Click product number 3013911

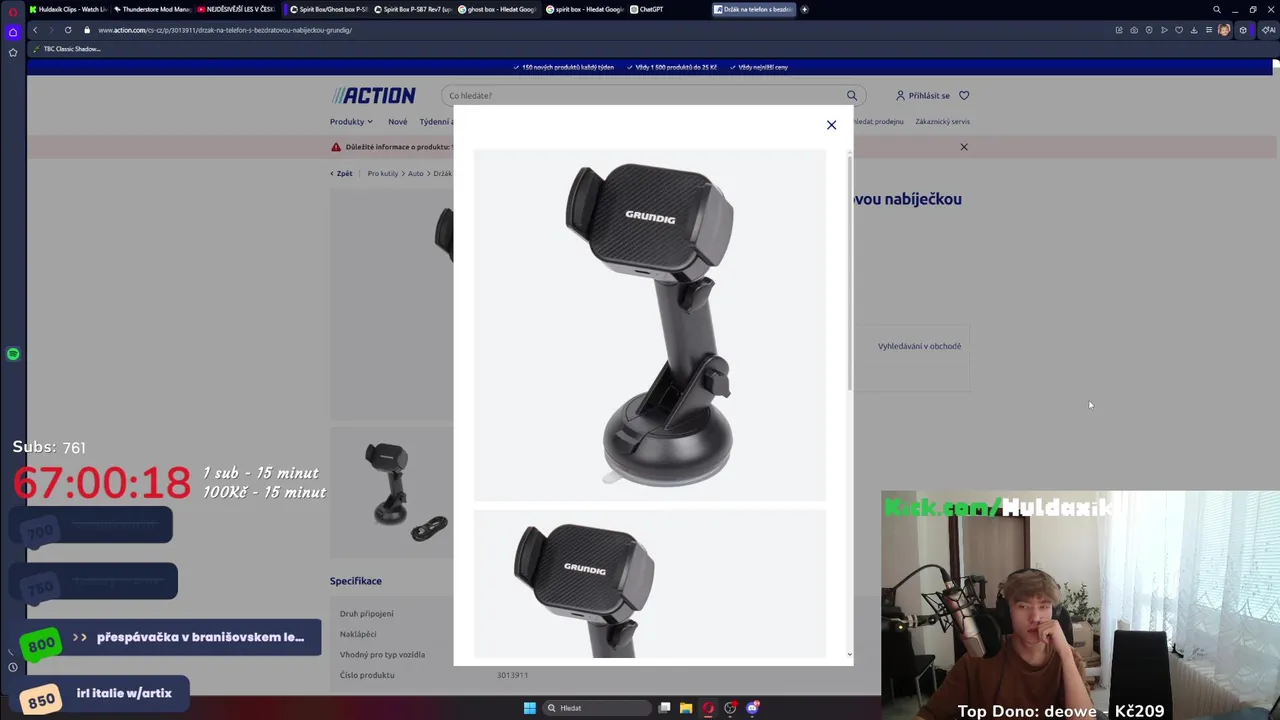[512, 675]
